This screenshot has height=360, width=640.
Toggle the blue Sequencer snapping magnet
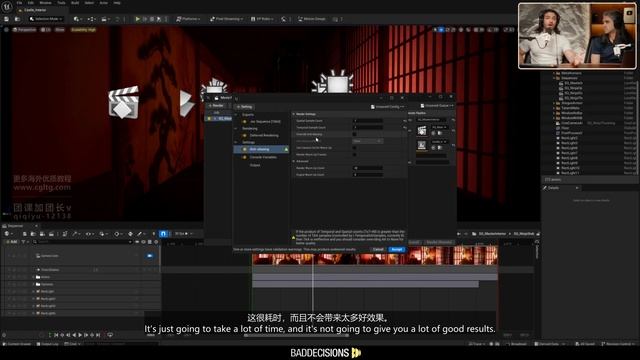click(163, 234)
